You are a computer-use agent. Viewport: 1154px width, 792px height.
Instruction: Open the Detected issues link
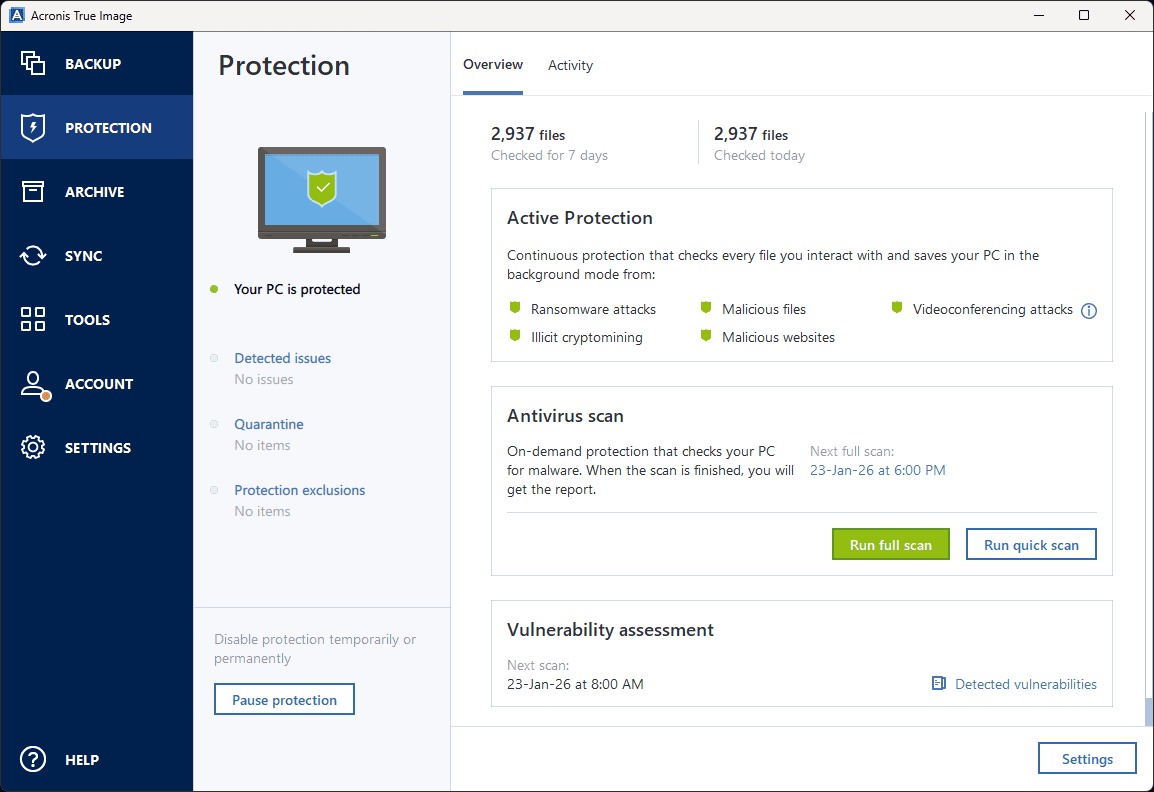(282, 358)
